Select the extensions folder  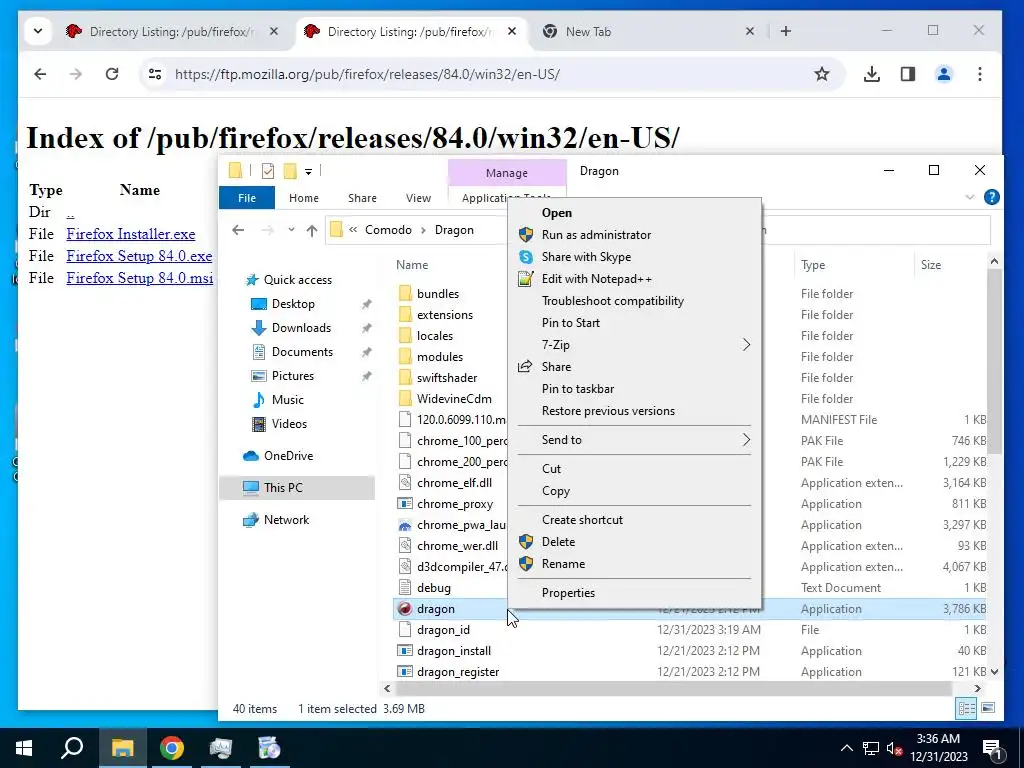[x=444, y=315]
